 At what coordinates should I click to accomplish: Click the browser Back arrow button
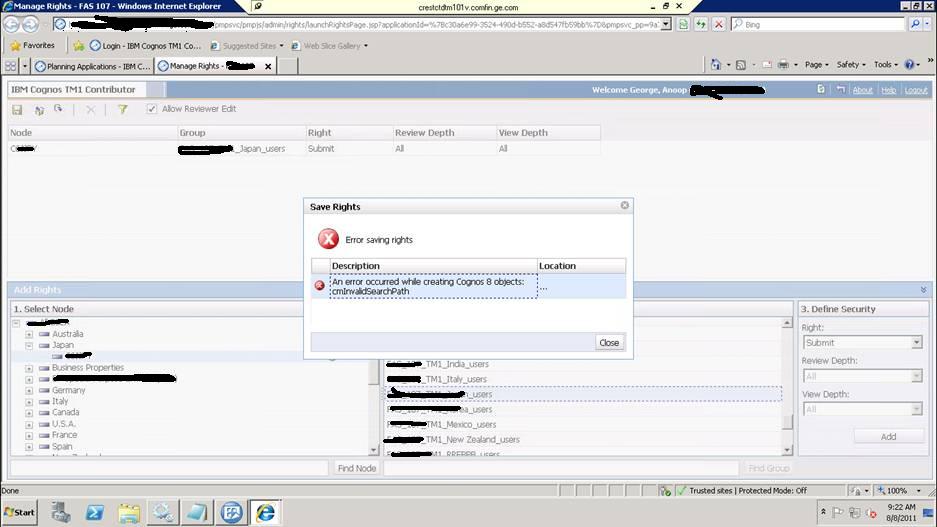pyautogui.click(x=11, y=24)
